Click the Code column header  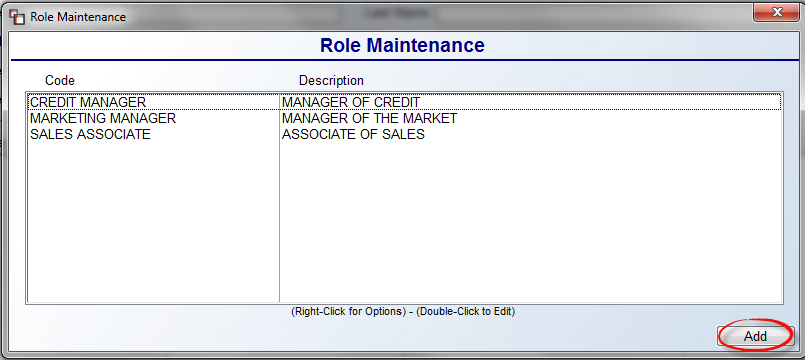pos(60,81)
